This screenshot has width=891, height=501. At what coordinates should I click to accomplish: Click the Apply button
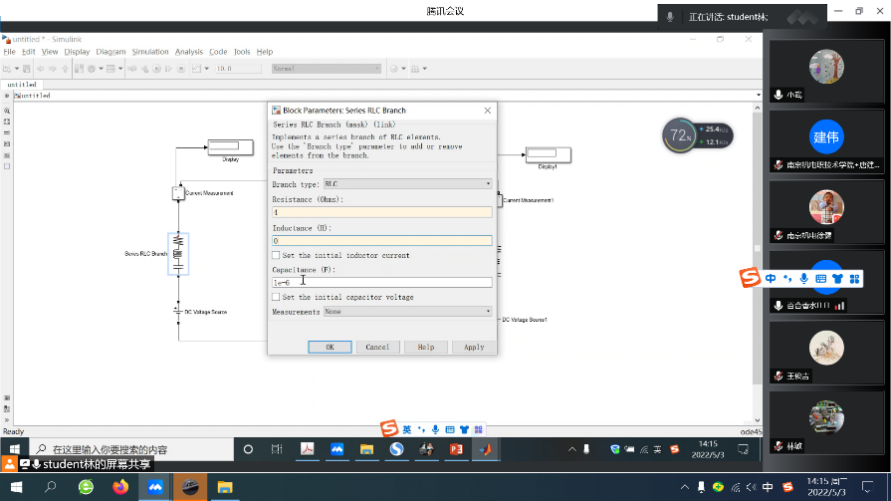[x=473, y=347]
